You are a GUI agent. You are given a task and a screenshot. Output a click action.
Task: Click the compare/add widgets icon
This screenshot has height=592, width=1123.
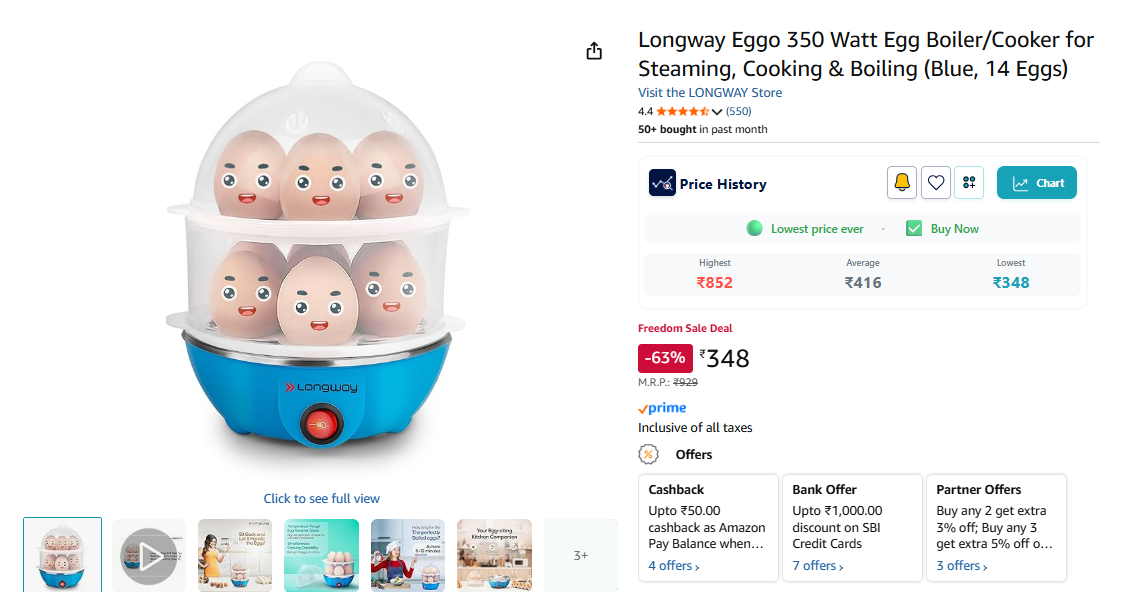[x=969, y=183]
